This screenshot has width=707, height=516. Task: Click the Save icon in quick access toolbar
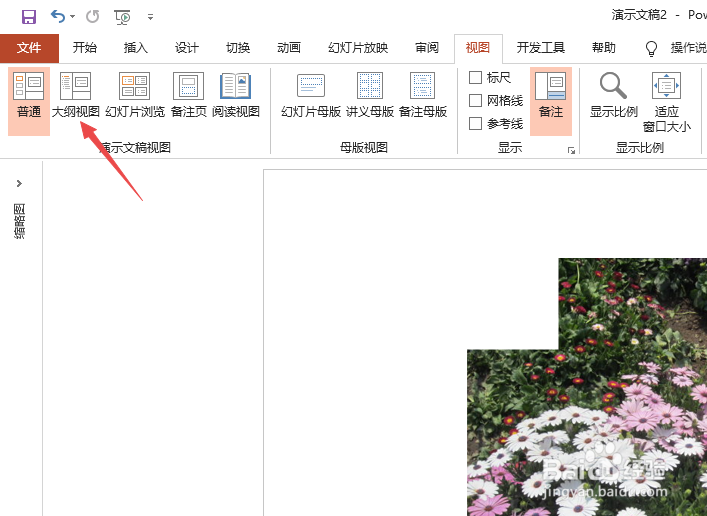coord(29,17)
